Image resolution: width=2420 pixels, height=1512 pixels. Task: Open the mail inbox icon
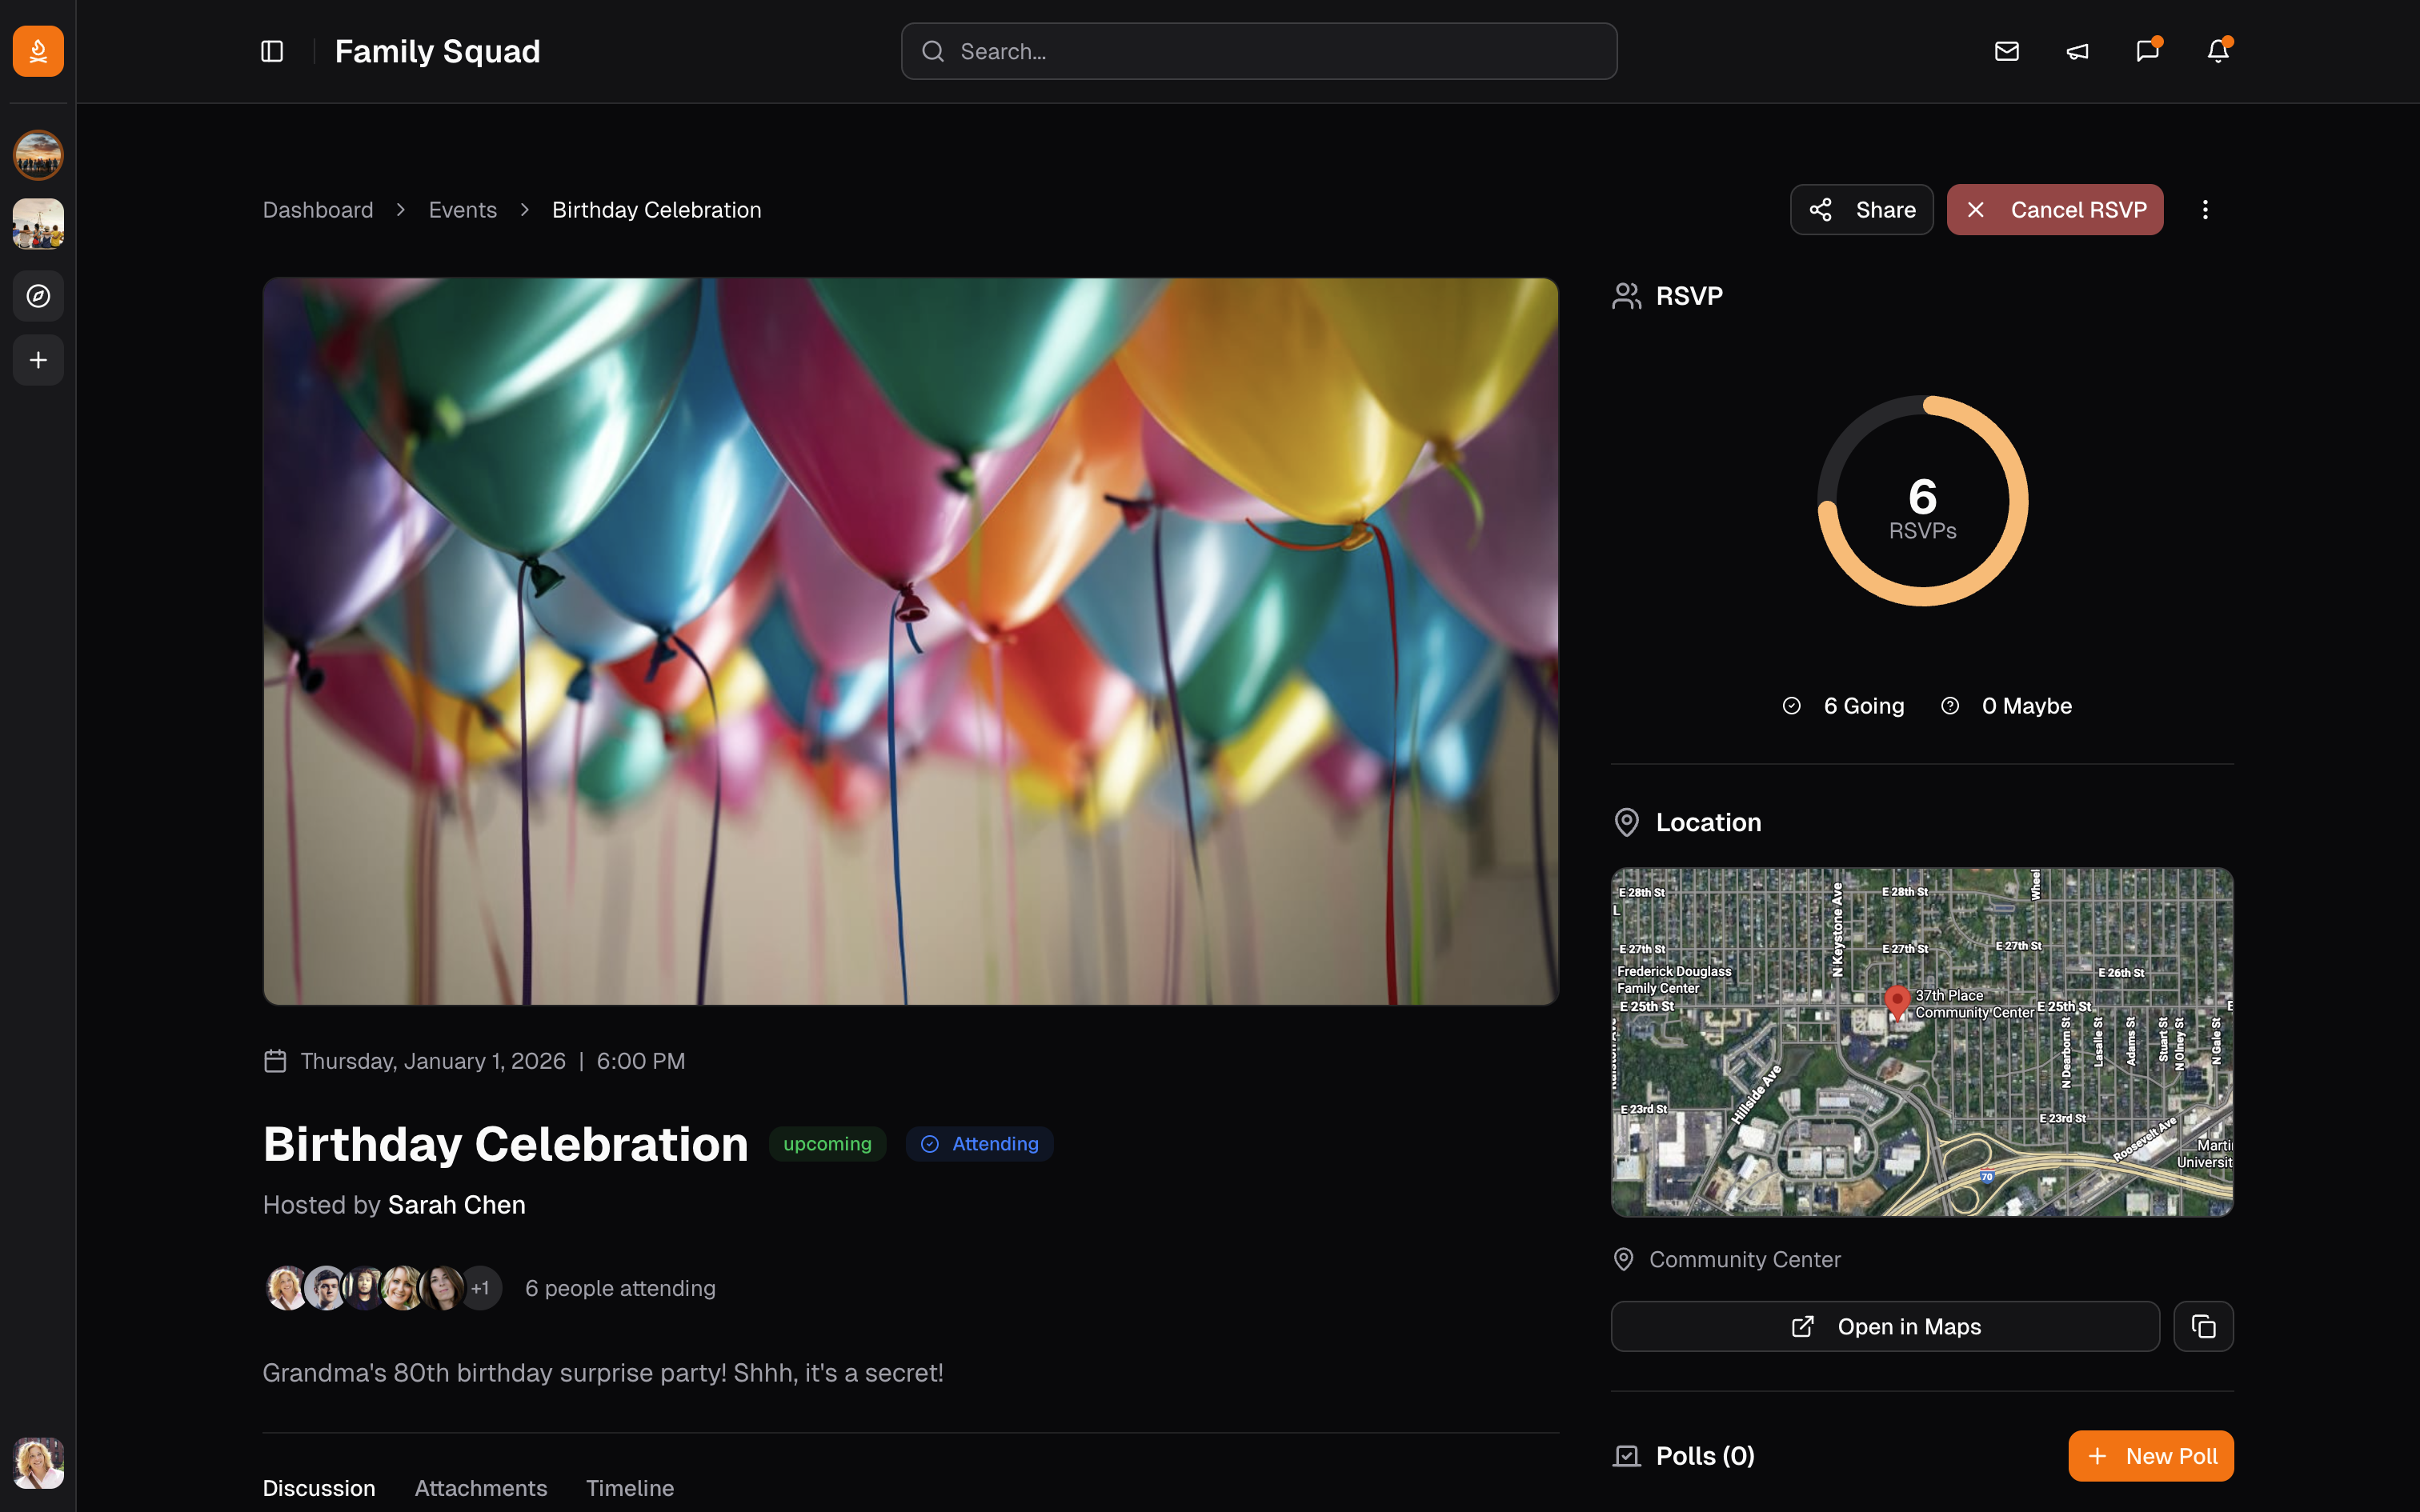(2006, 51)
